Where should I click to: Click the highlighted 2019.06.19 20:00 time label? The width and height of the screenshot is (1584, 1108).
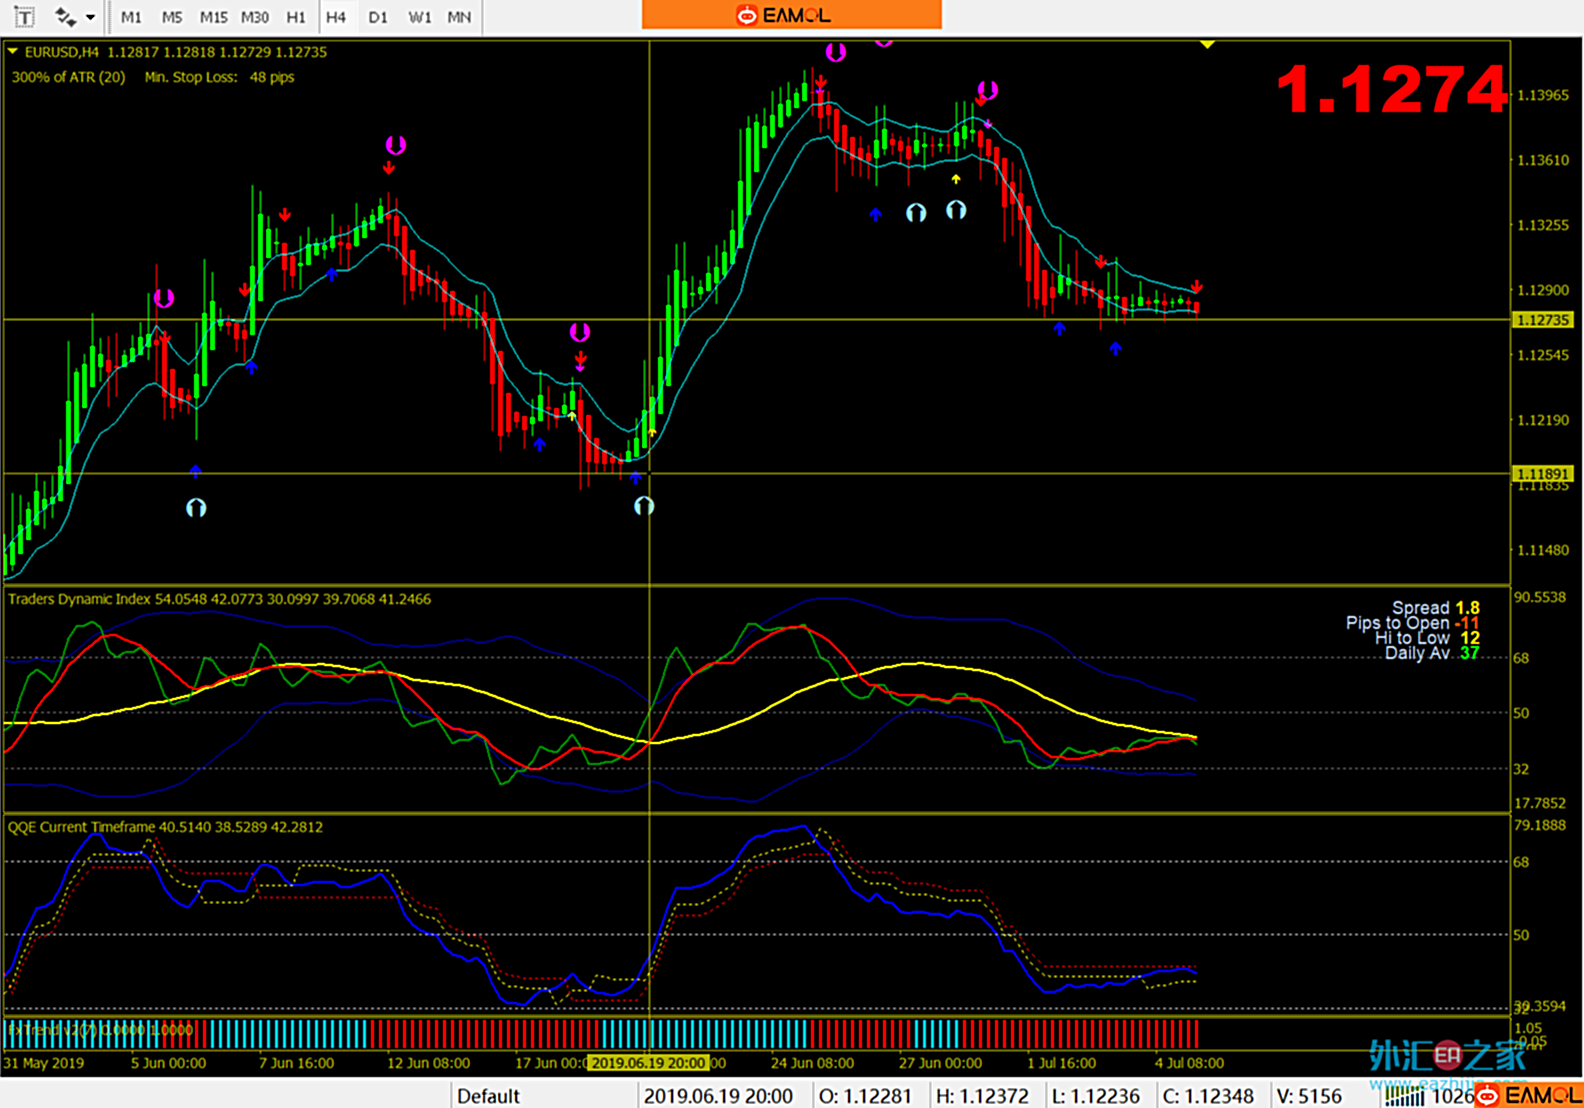coord(648,1063)
